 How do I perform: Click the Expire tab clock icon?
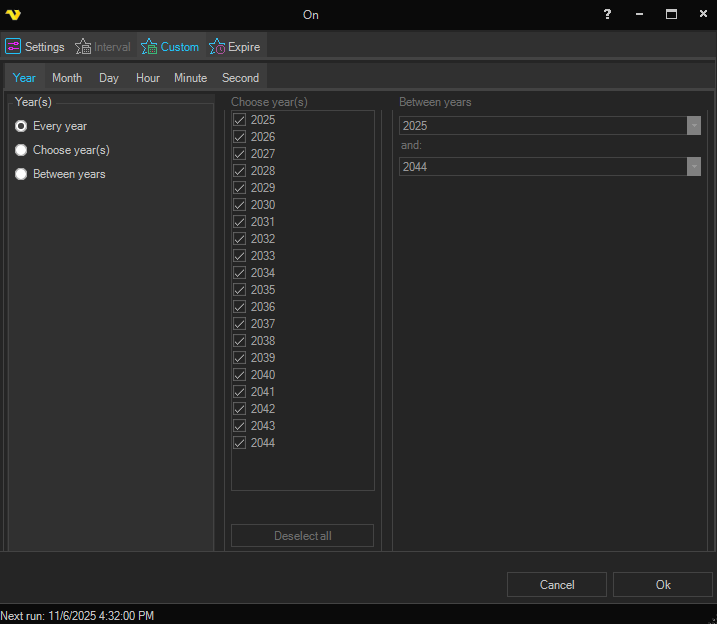tap(217, 46)
